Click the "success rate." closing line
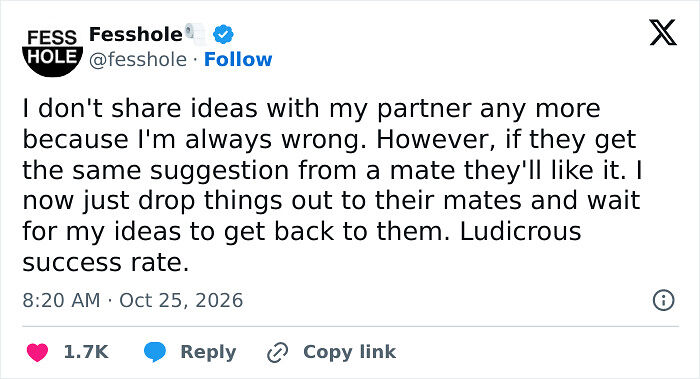The width and height of the screenshot is (700, 379). (x=106, y=262)
